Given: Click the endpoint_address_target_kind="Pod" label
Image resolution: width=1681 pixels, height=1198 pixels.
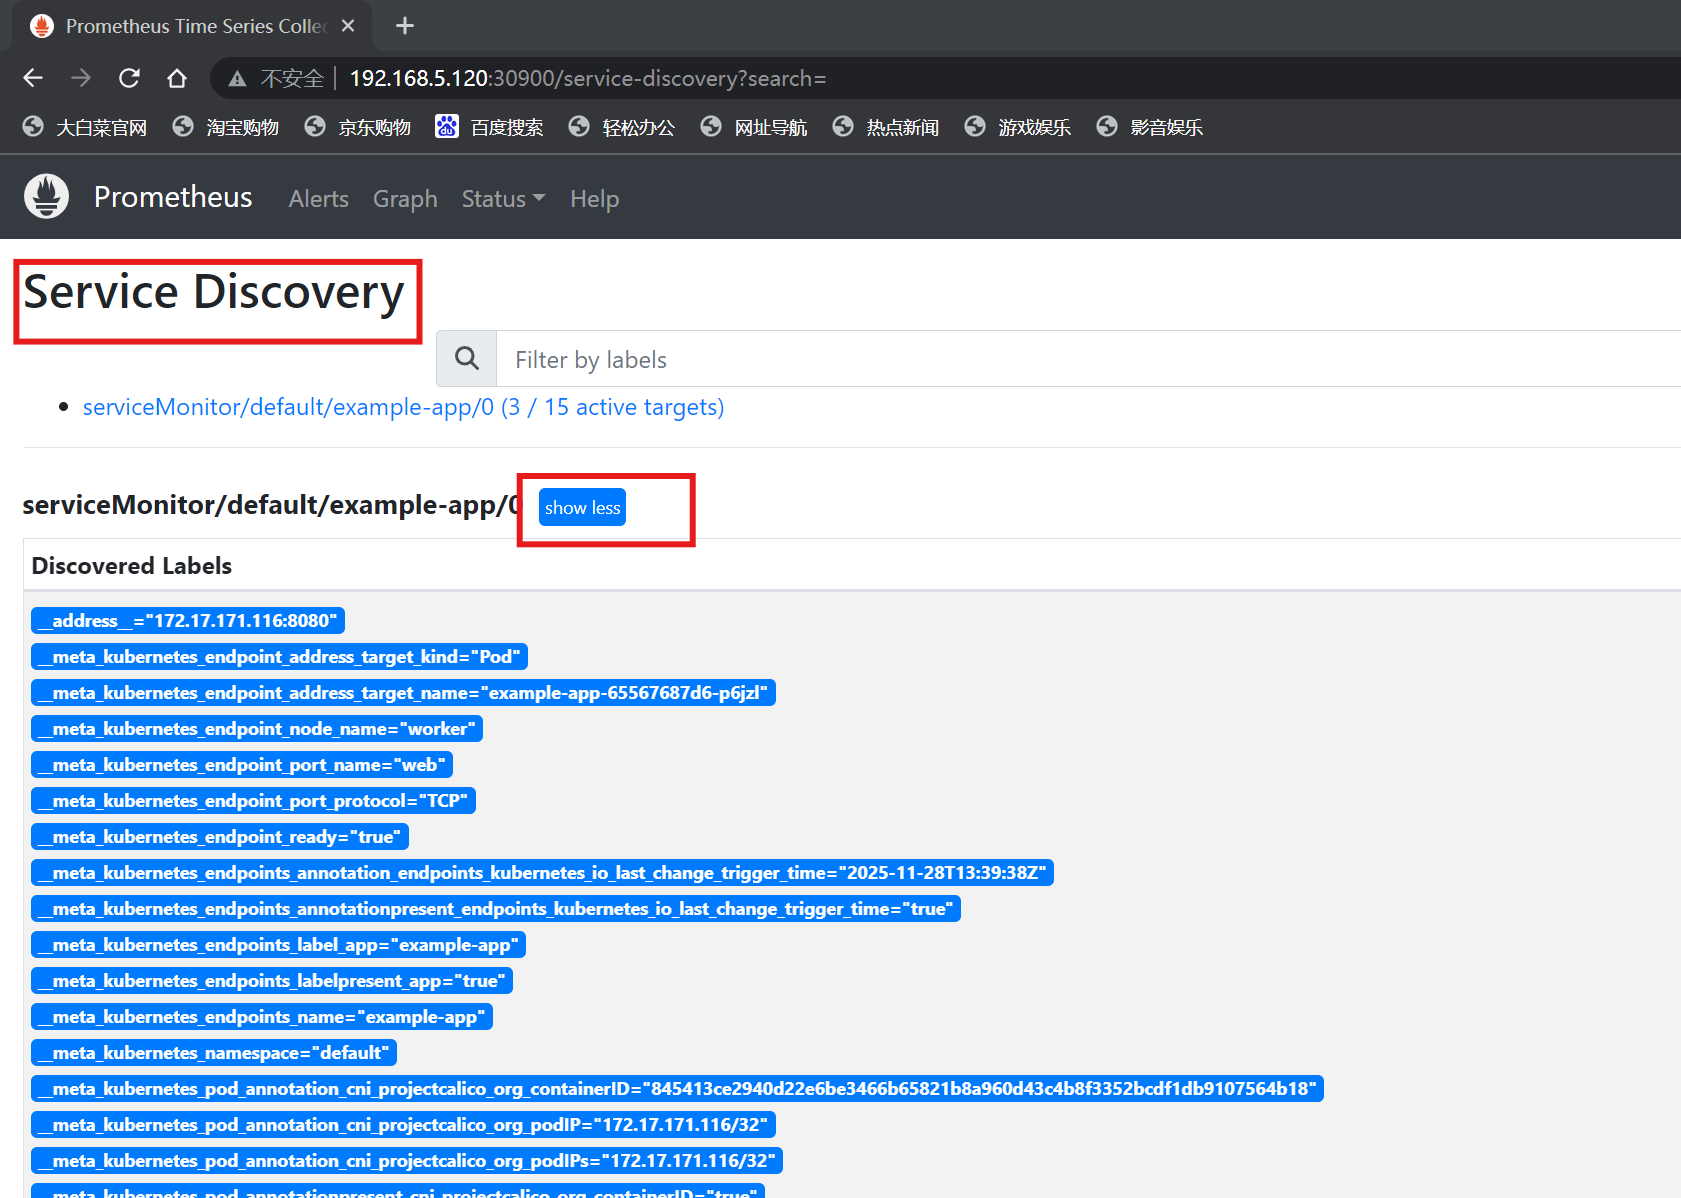Looking at the screenshot, I should coord(279,657).
